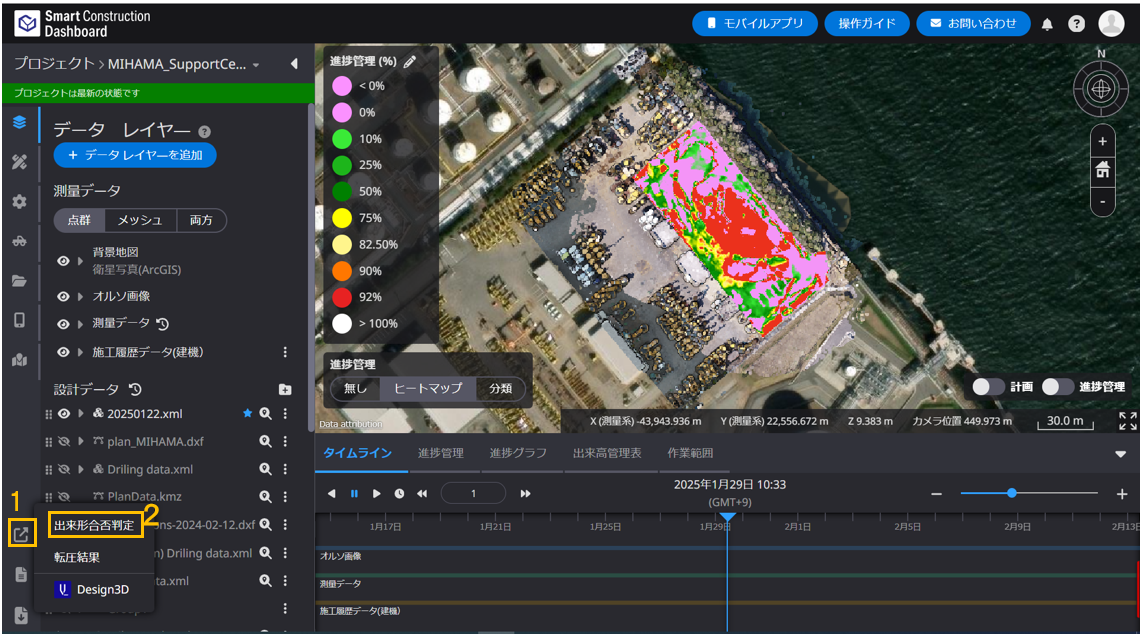Open the settings gear in sidebar
Viewport: 1144px width, 636px height.
click(x=20, y=202)
